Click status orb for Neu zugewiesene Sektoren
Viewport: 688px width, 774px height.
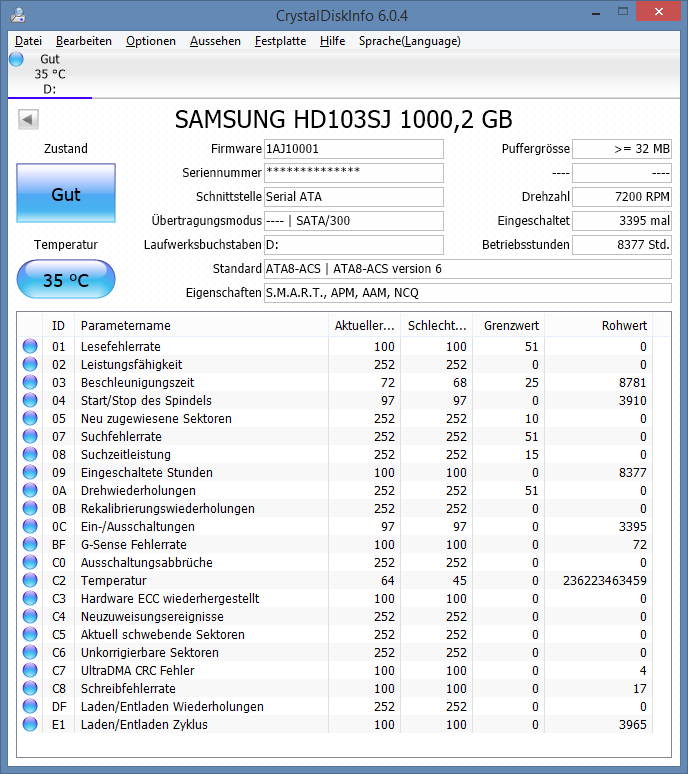[x=30, y=418]
